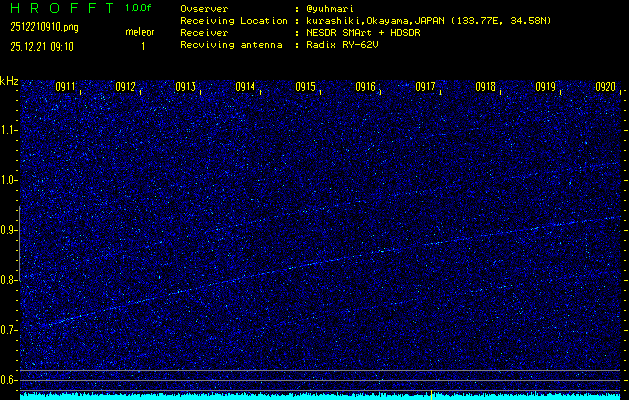Click the 0914 time tick label
Screen dimensions: 629x400
coord(245,88)
